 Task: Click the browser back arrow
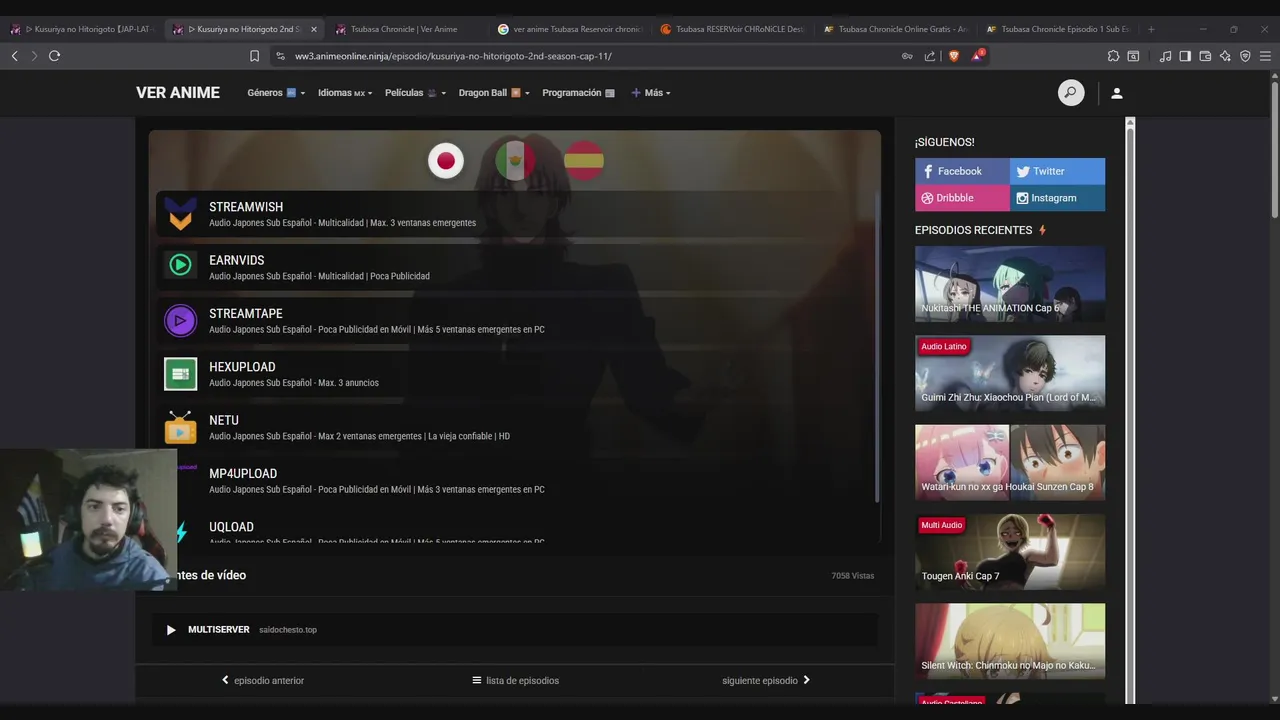14,56
